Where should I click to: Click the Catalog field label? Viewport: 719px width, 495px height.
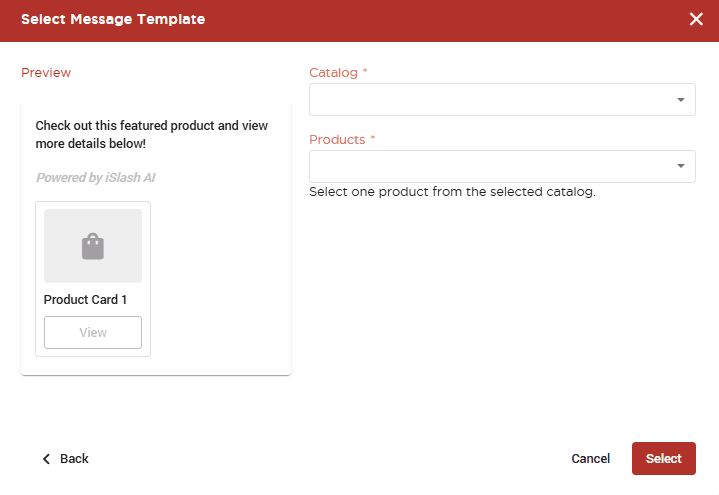333,72
